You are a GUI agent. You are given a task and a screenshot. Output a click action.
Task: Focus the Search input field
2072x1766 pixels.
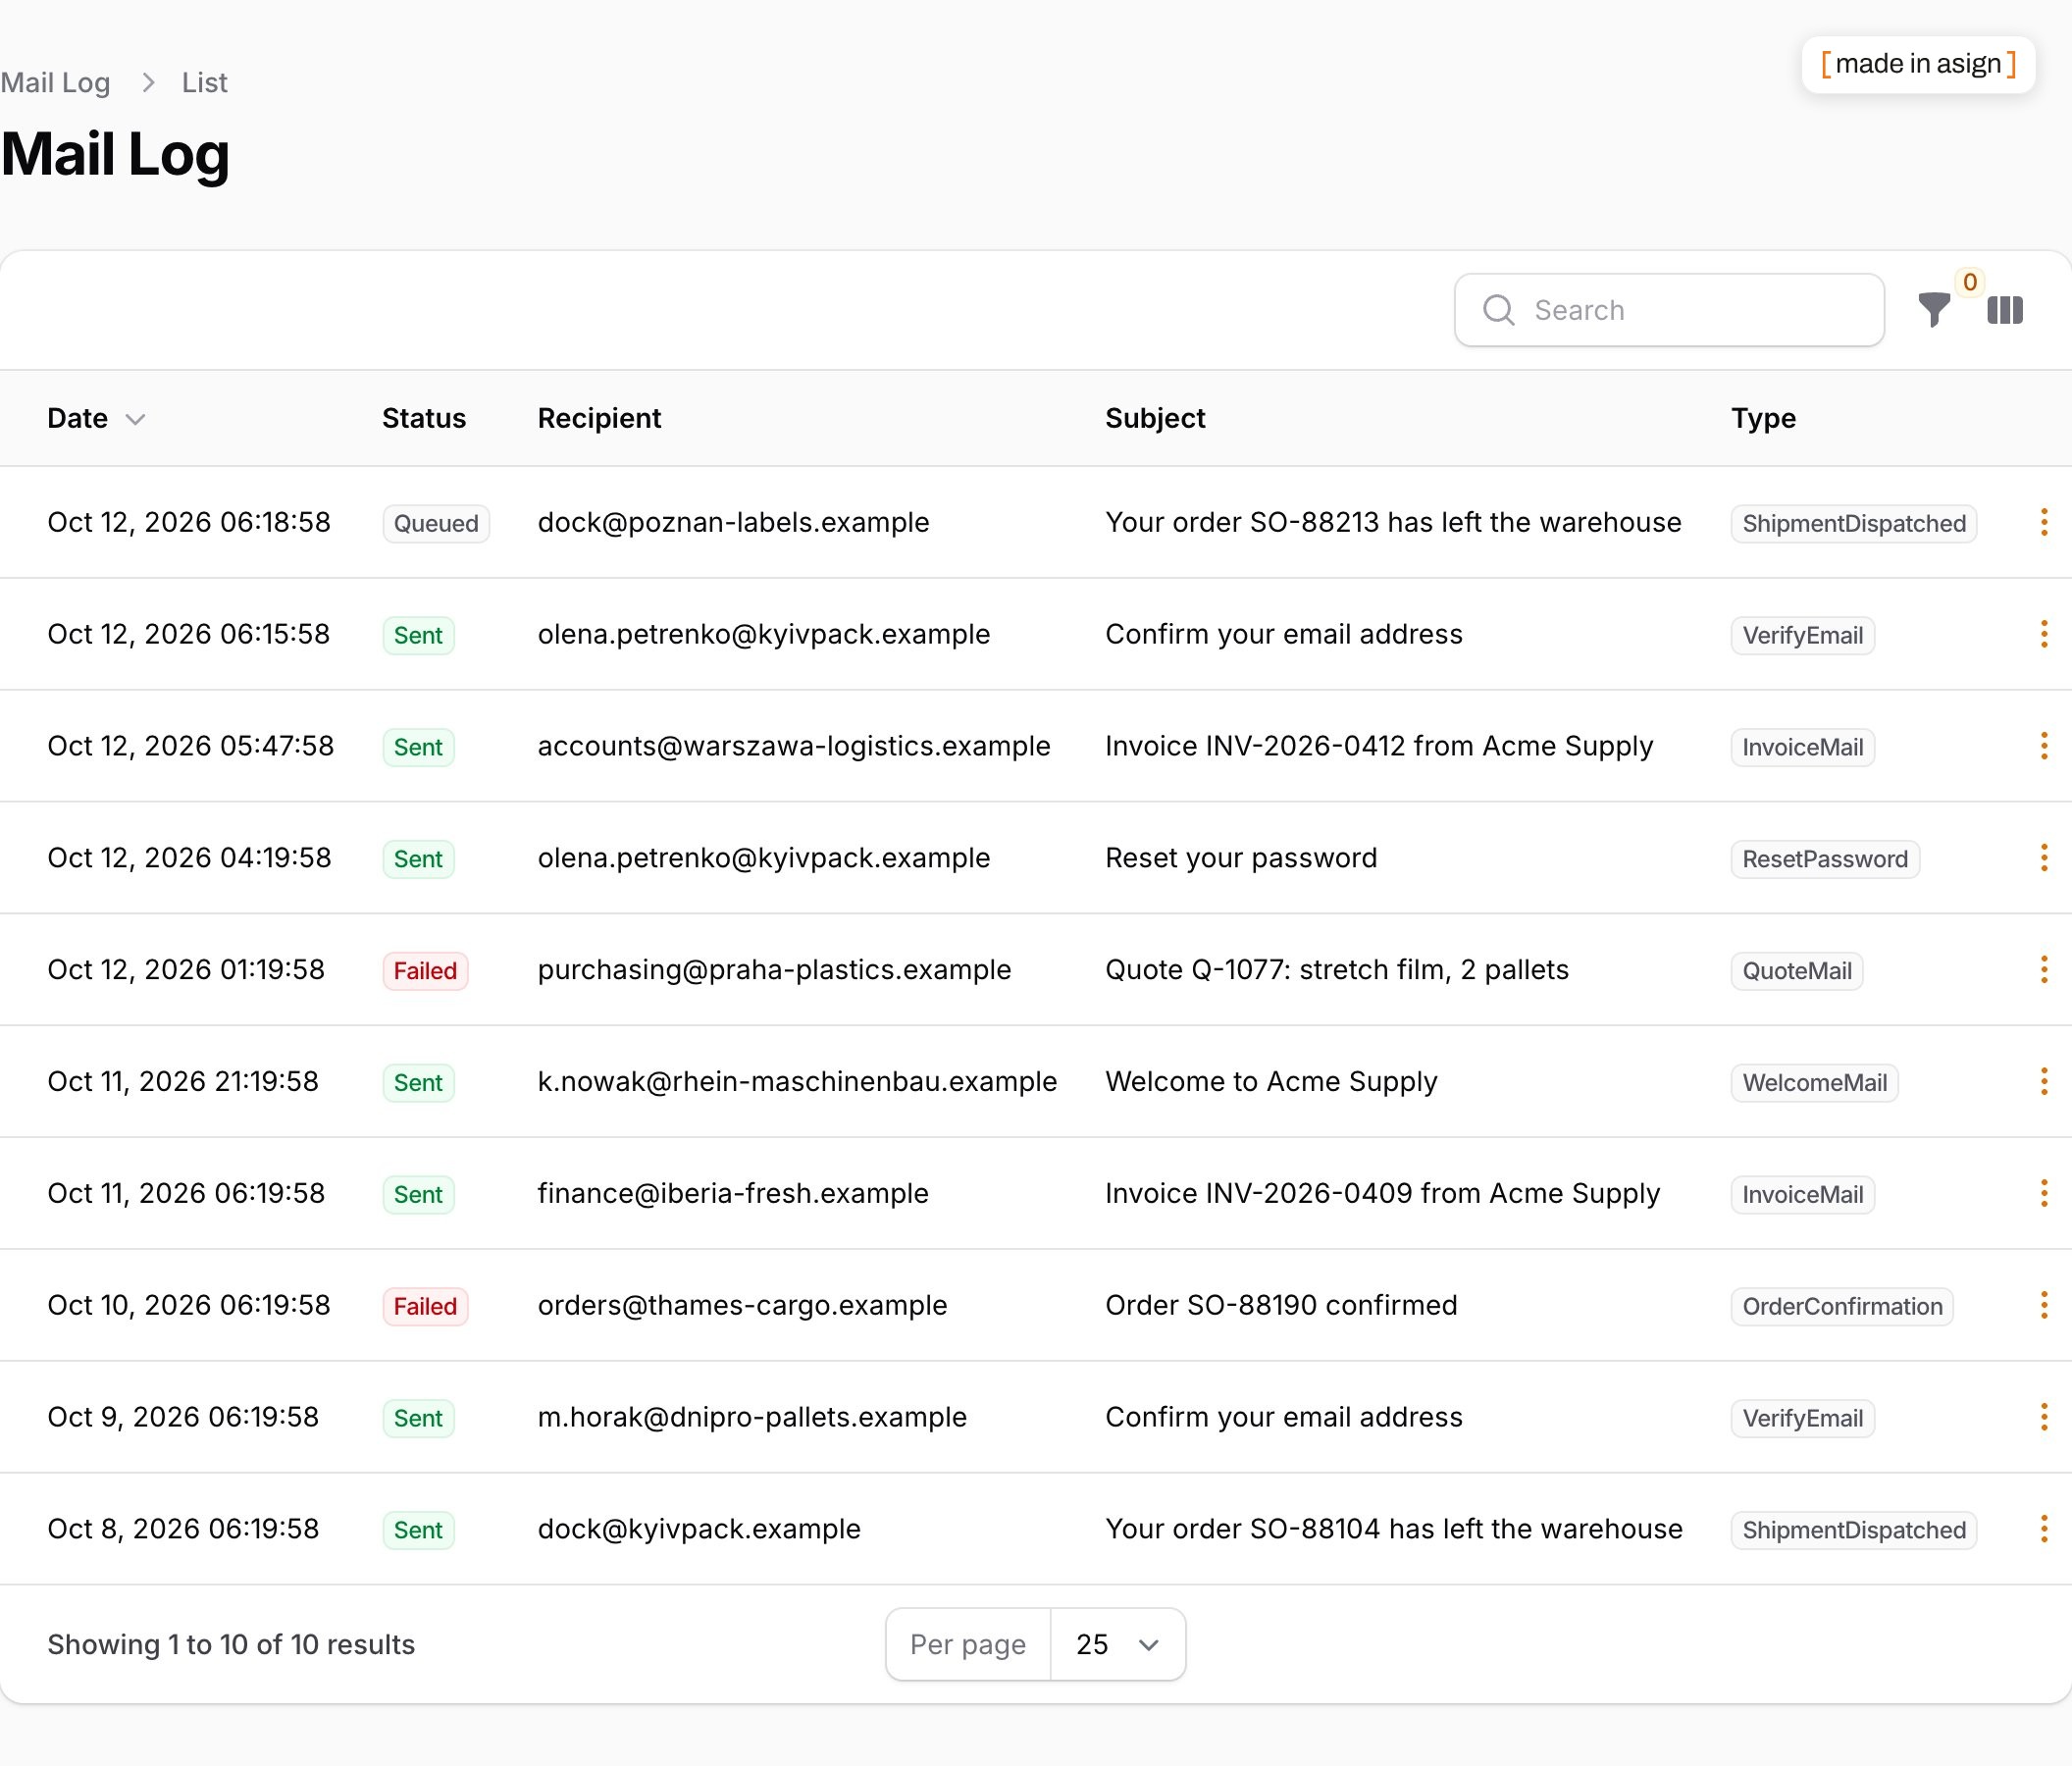tap(1669, 310)
